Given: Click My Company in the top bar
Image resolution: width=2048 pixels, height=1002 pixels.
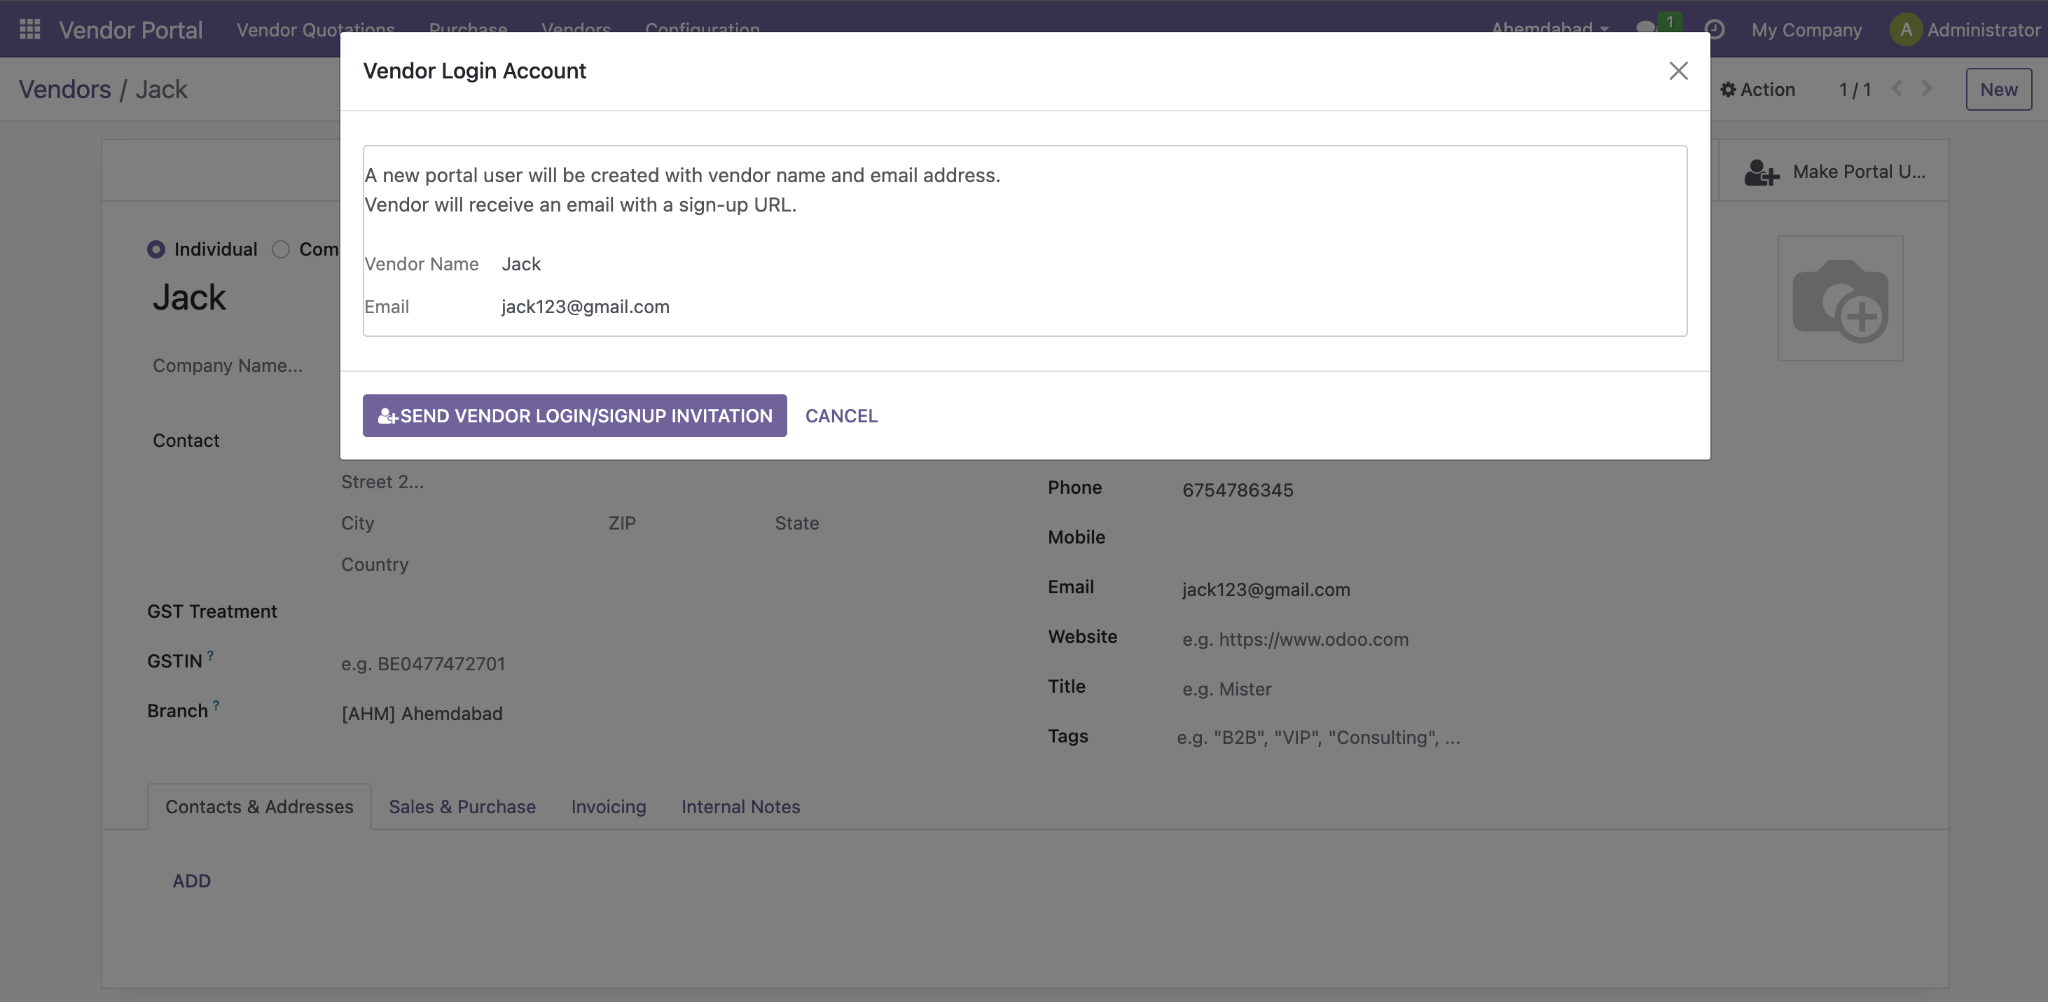Looking at the screenshot, I should [1806, 30].
